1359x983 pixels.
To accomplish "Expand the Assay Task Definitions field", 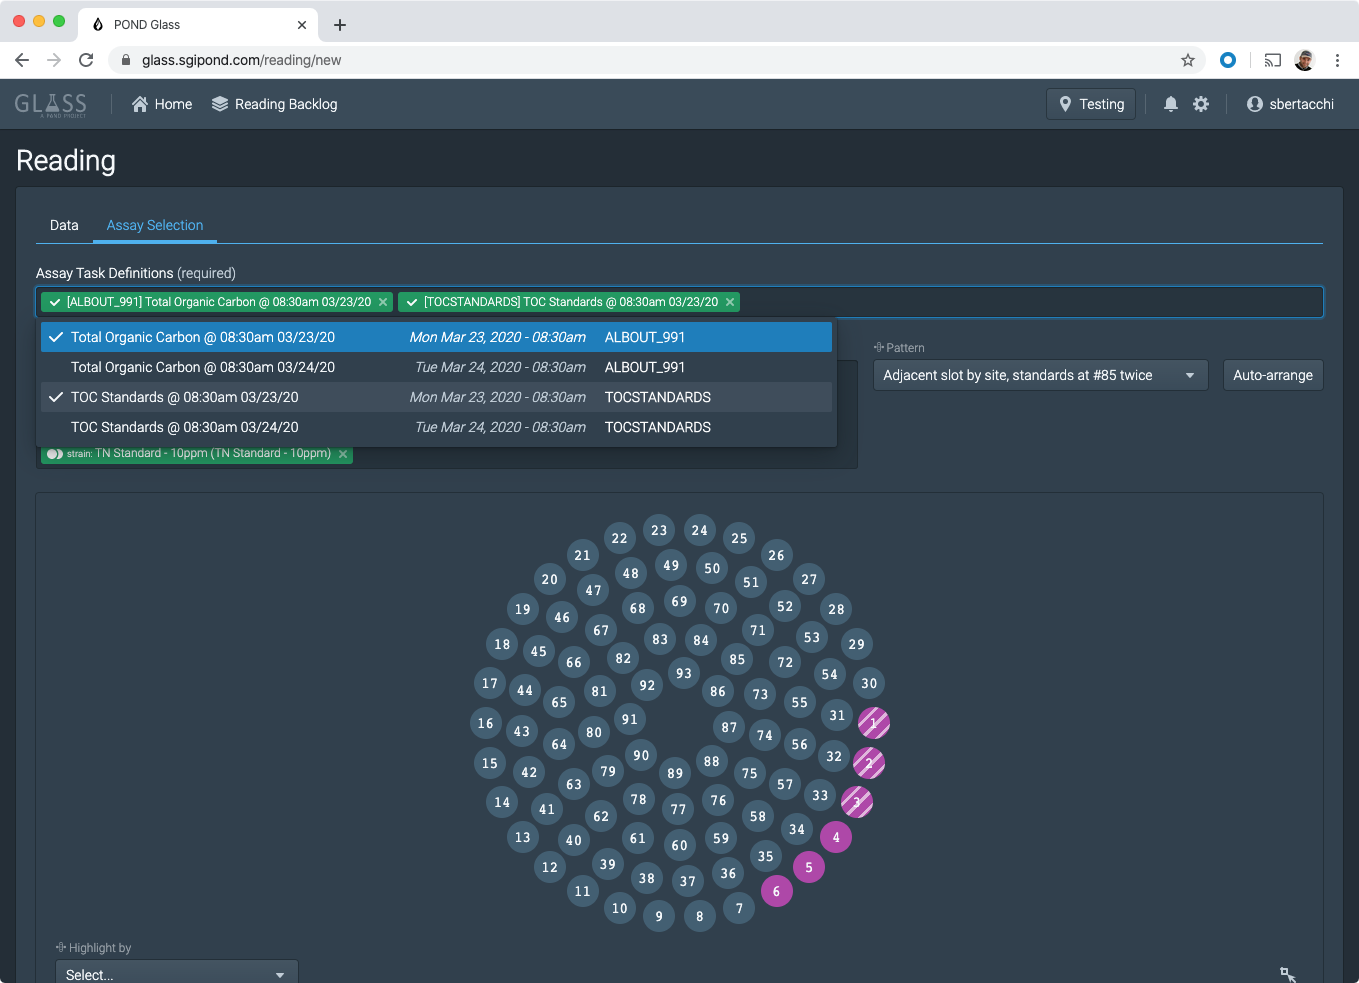I will (x=1000, y=301).
